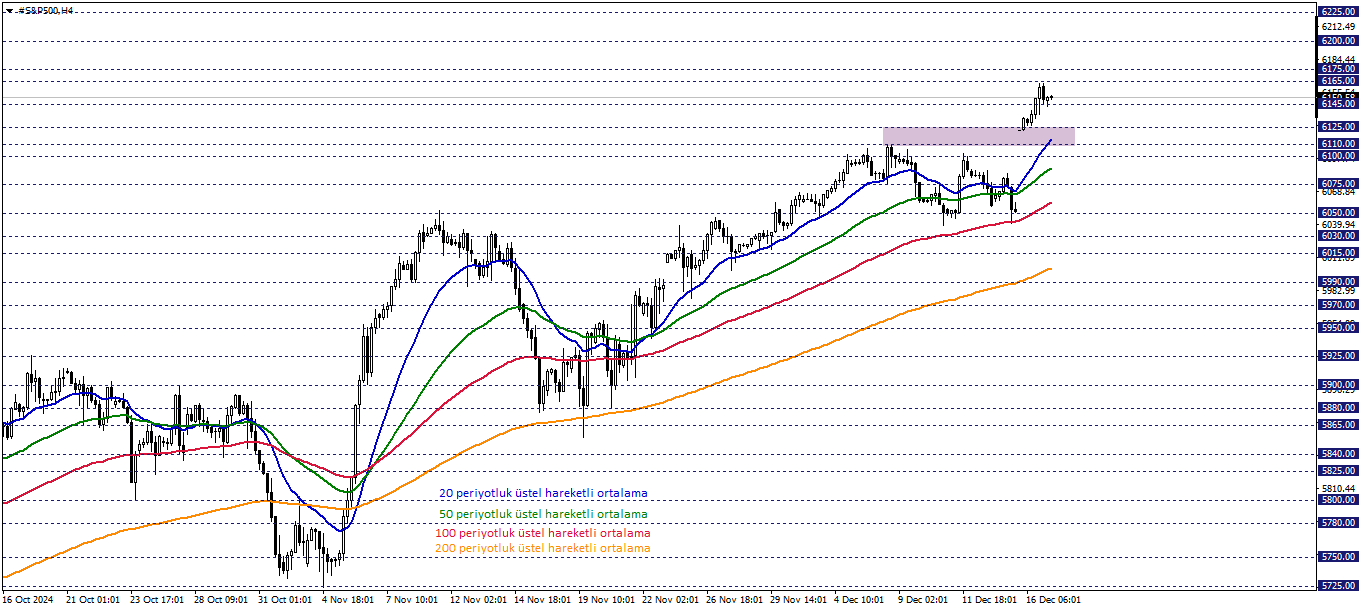This screenshot has height=611, width=1362.
Task: Click the 26 Nov 18:01 time axis label
Action: point(733,600)
